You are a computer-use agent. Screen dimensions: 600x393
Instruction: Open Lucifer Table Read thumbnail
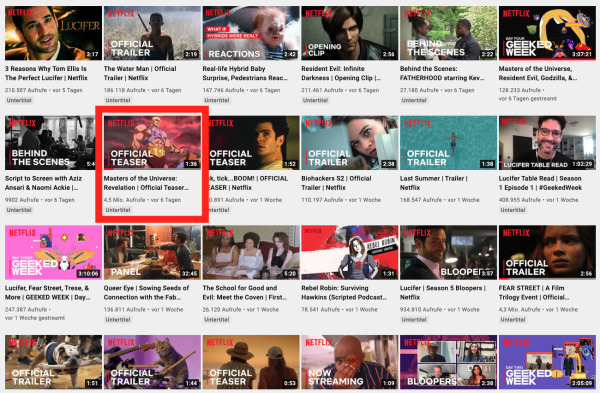pyautogui.click(x=547, y=143)
